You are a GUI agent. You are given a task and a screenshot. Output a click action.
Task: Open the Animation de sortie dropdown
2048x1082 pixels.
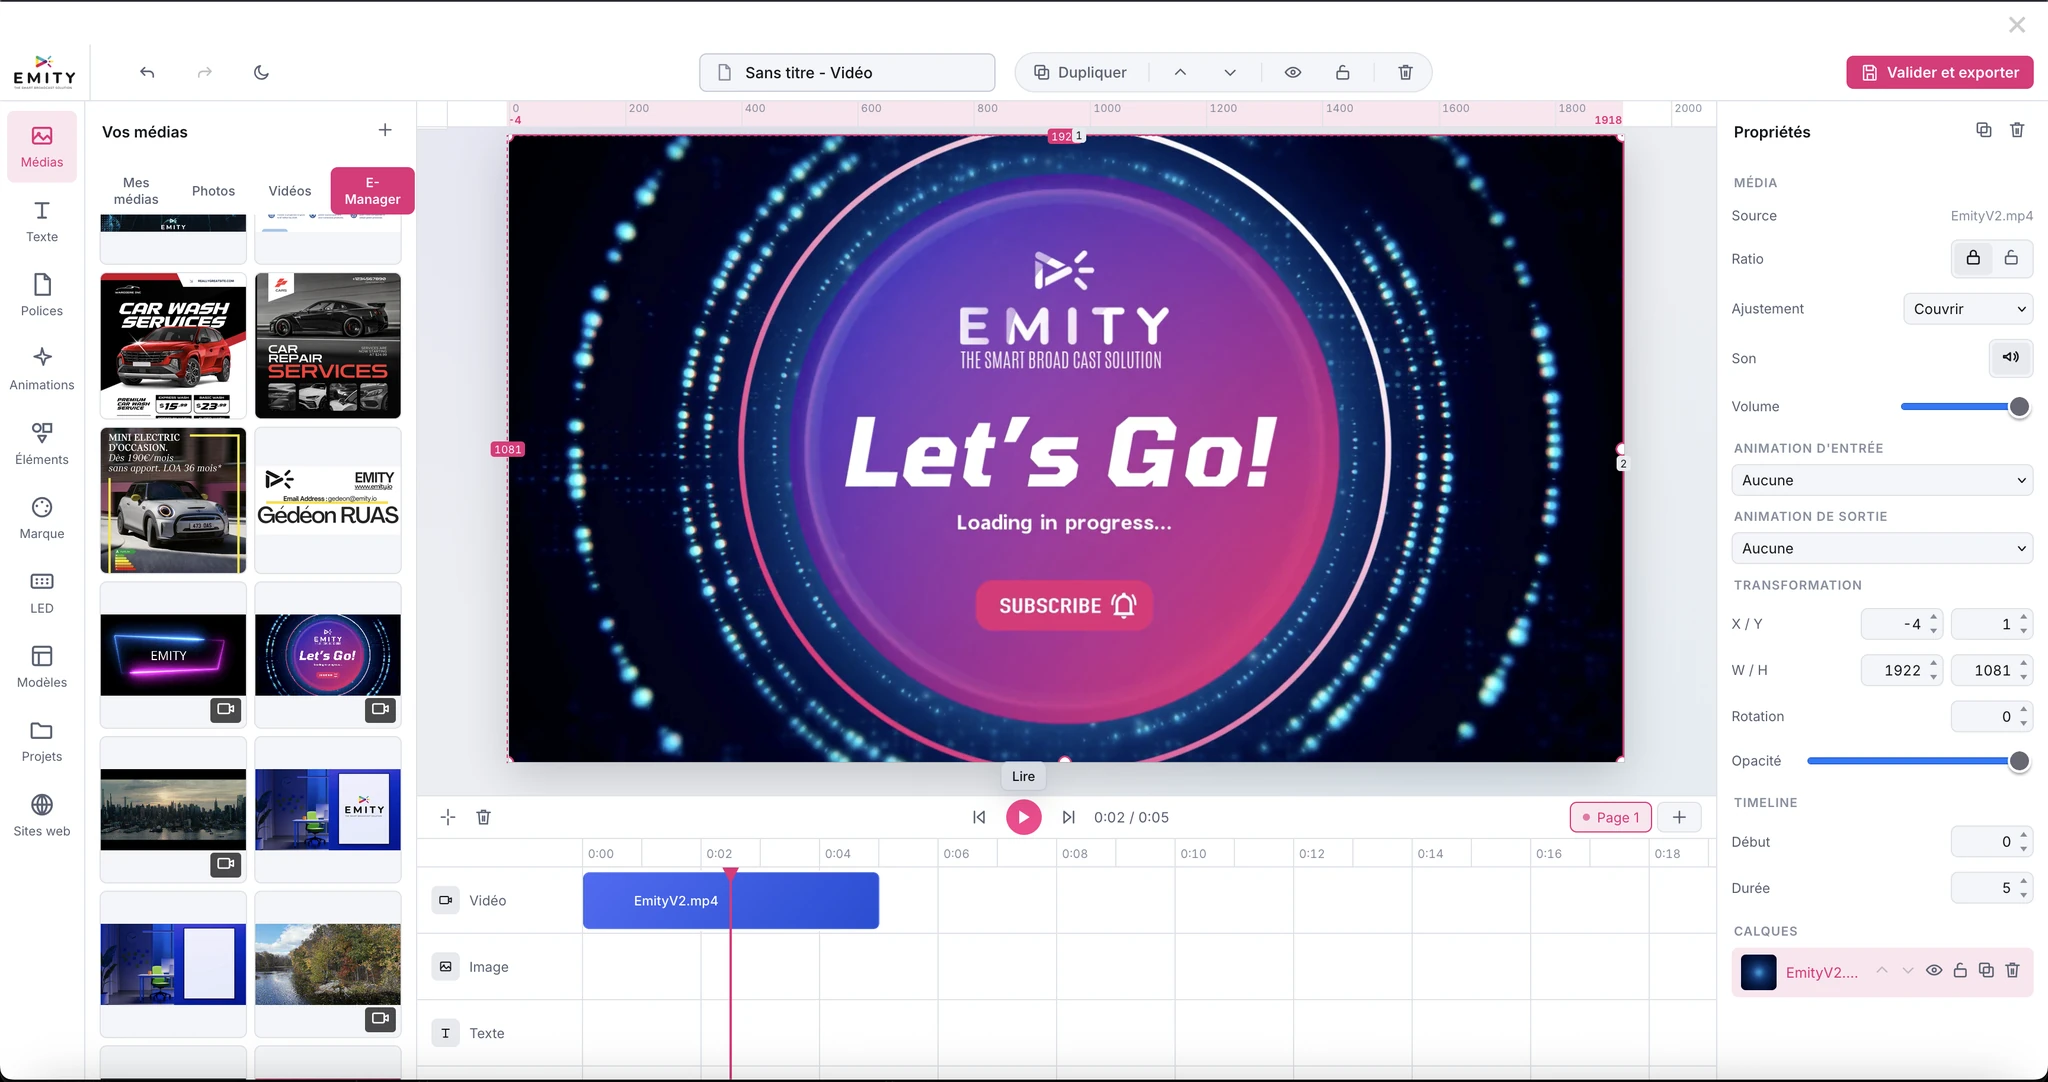click(1882, 548)
